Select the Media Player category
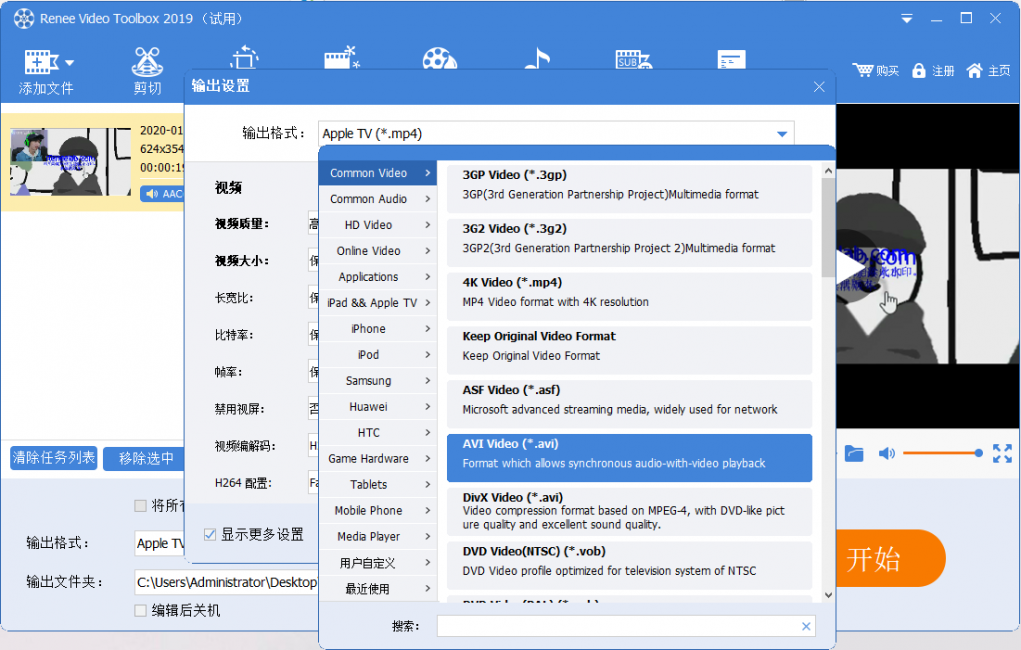Screen dimensions: 1021x650 point(378,537)
